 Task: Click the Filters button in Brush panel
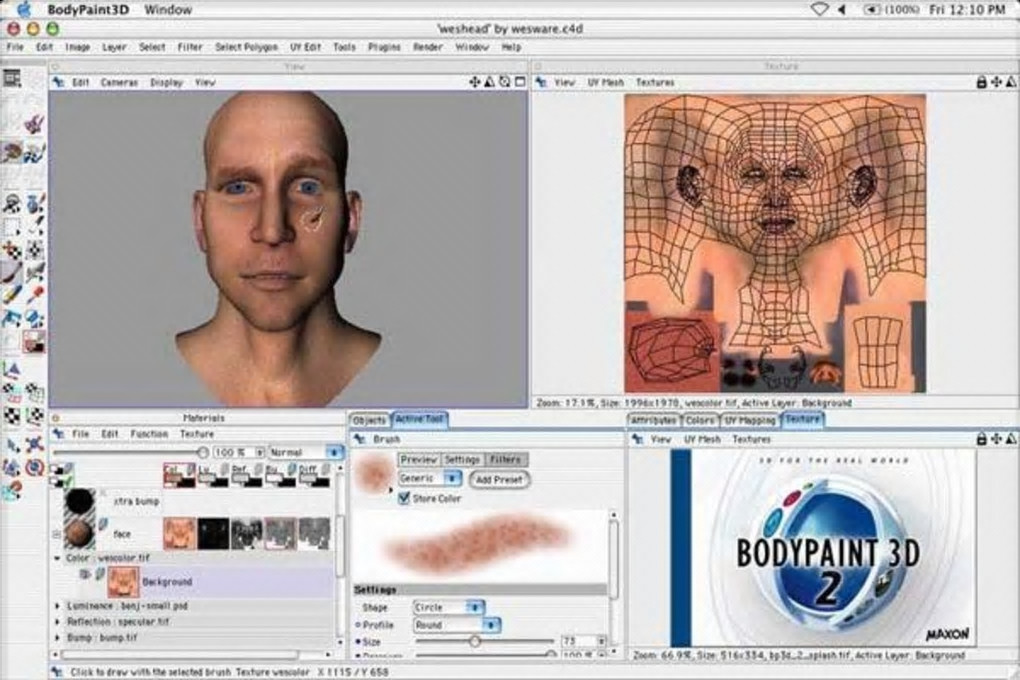tap(505, 459)
